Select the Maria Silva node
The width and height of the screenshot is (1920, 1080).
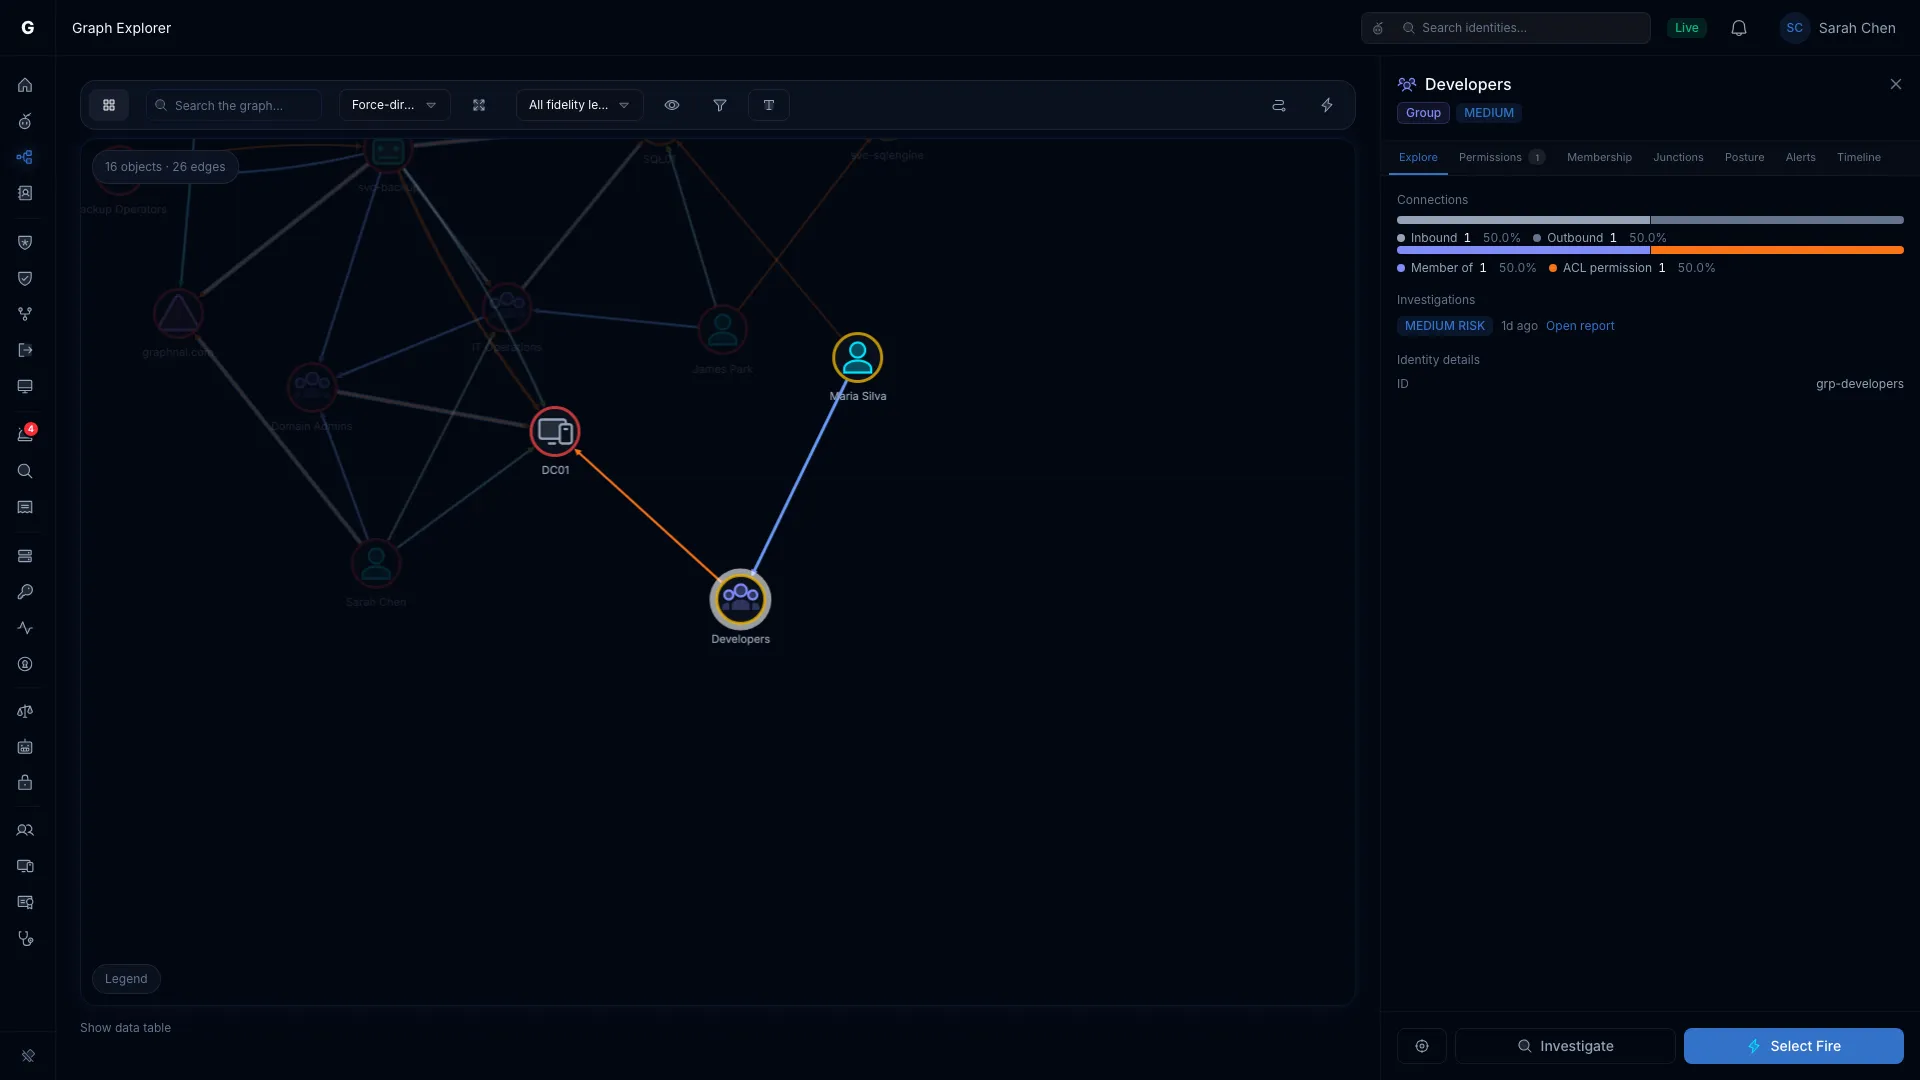pyautogui.click(x=857, y=357)
